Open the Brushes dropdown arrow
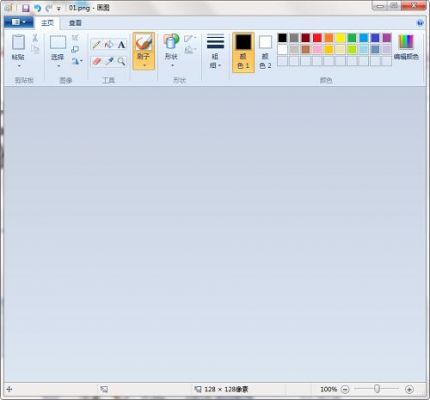 pos(144,65)
